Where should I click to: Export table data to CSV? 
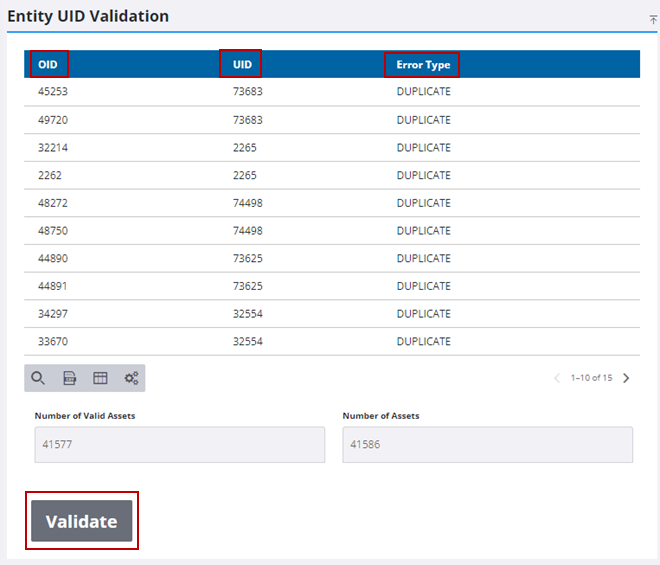69,378
